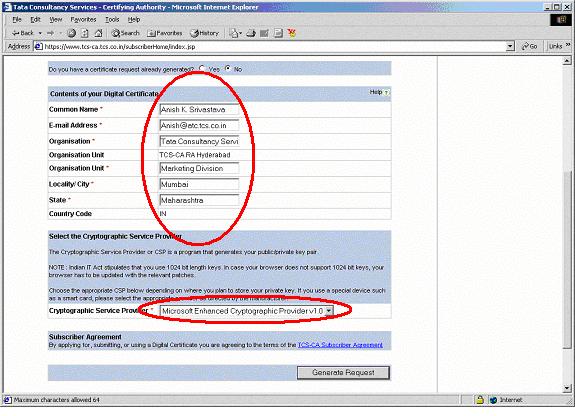
Task: Select No for certificate request generated
Action: (x=228, y=68)
